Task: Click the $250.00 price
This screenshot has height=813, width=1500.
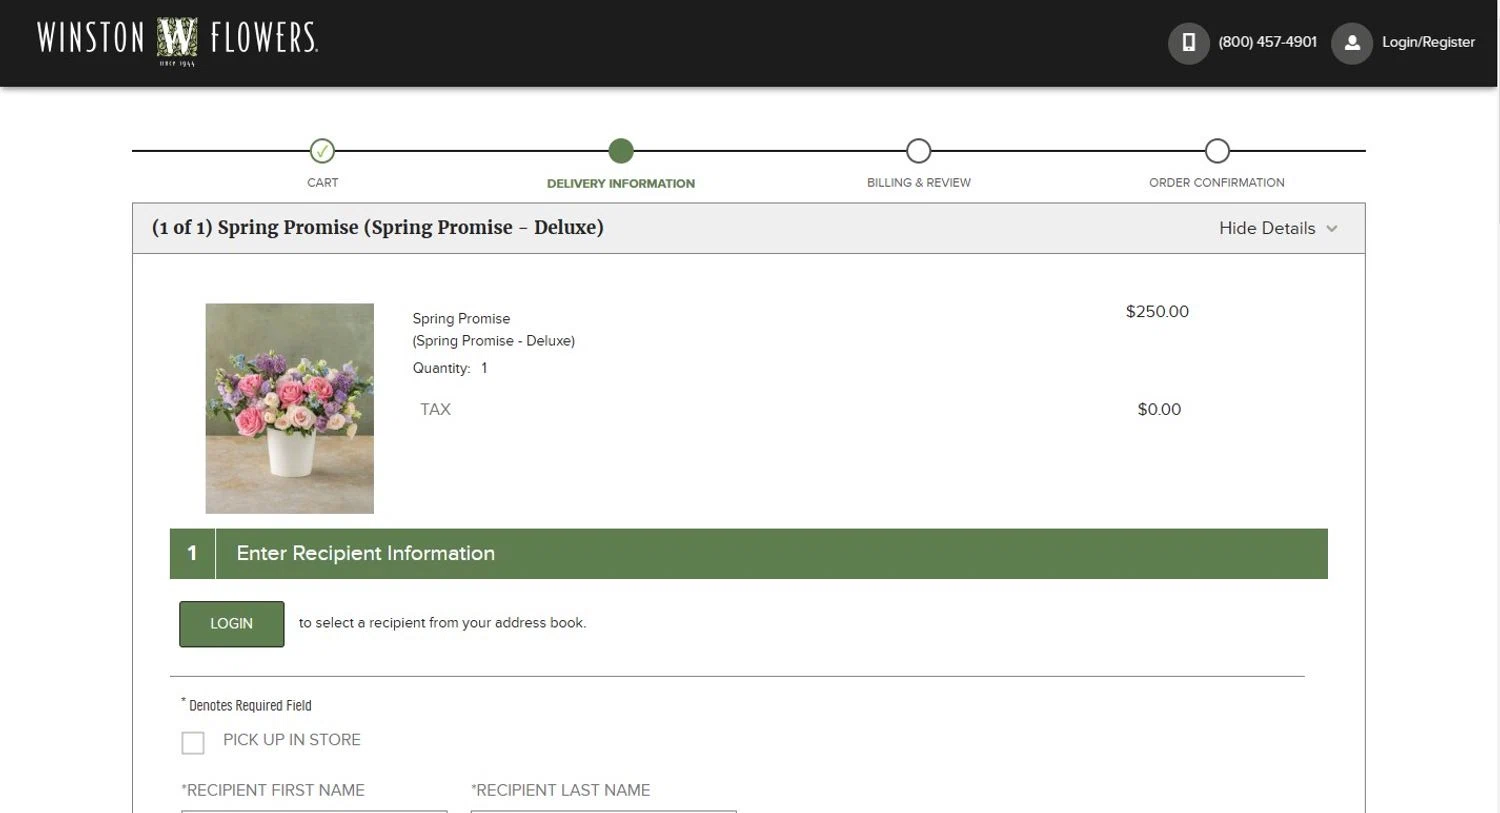Action: [x=1157, y=312]
